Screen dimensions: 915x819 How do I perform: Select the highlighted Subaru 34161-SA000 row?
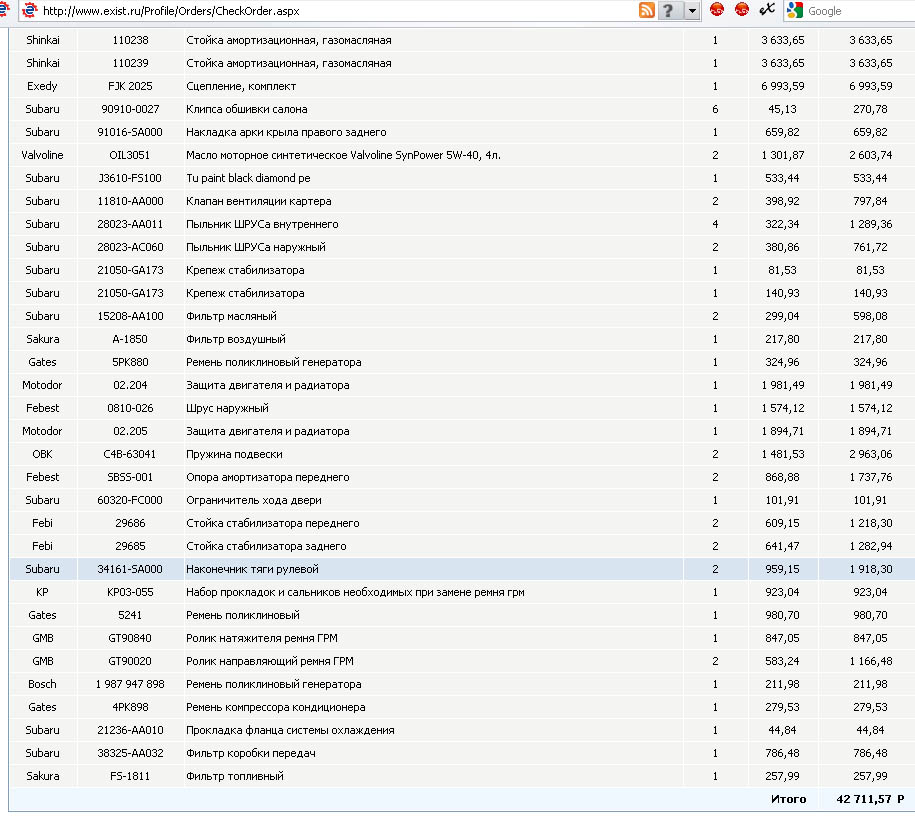(252, 569)
